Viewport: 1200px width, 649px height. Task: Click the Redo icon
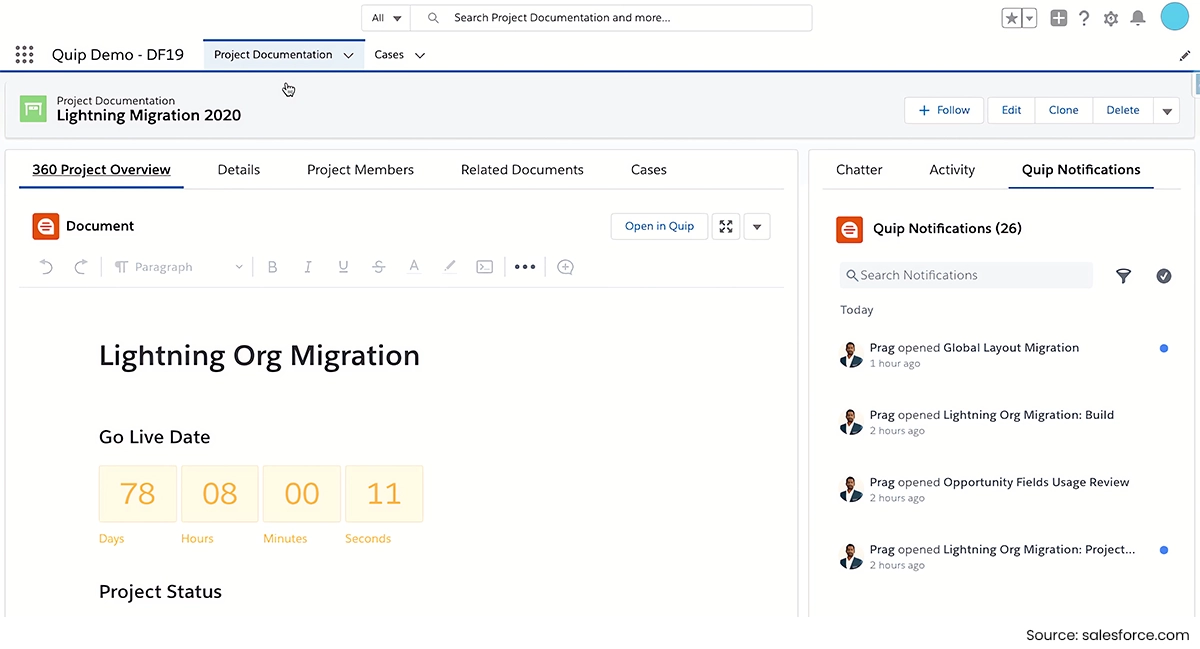click(80, 267)
